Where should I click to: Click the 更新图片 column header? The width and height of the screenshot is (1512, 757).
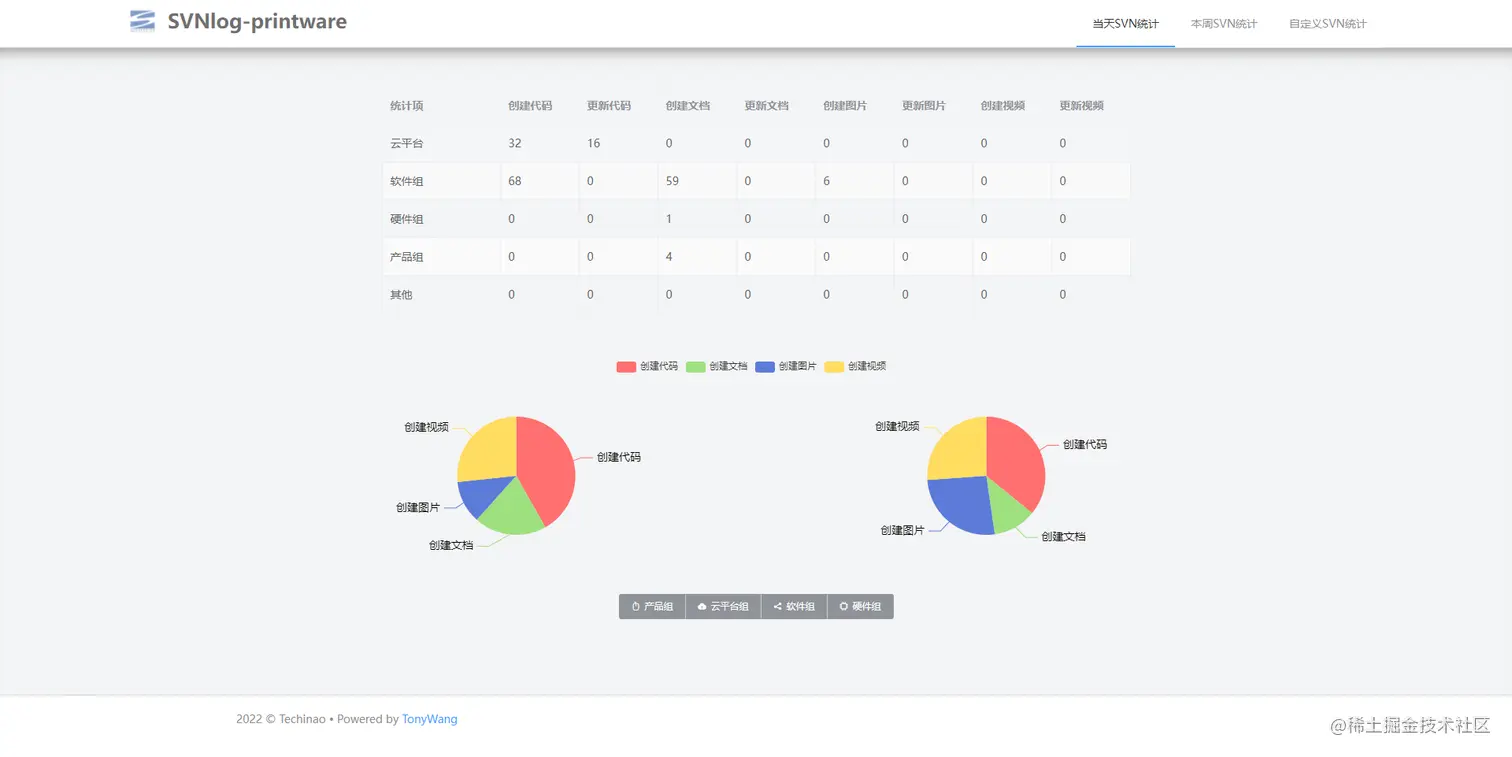click(924, 106)
